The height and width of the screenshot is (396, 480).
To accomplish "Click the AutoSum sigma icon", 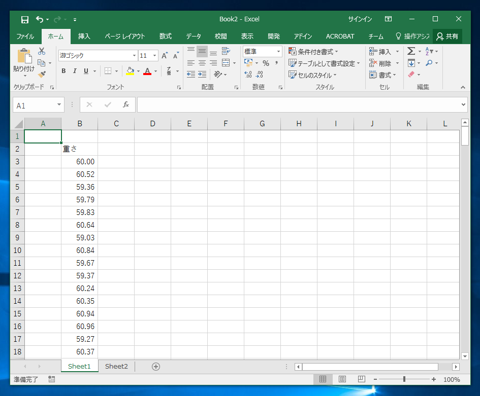I will 411,51.
